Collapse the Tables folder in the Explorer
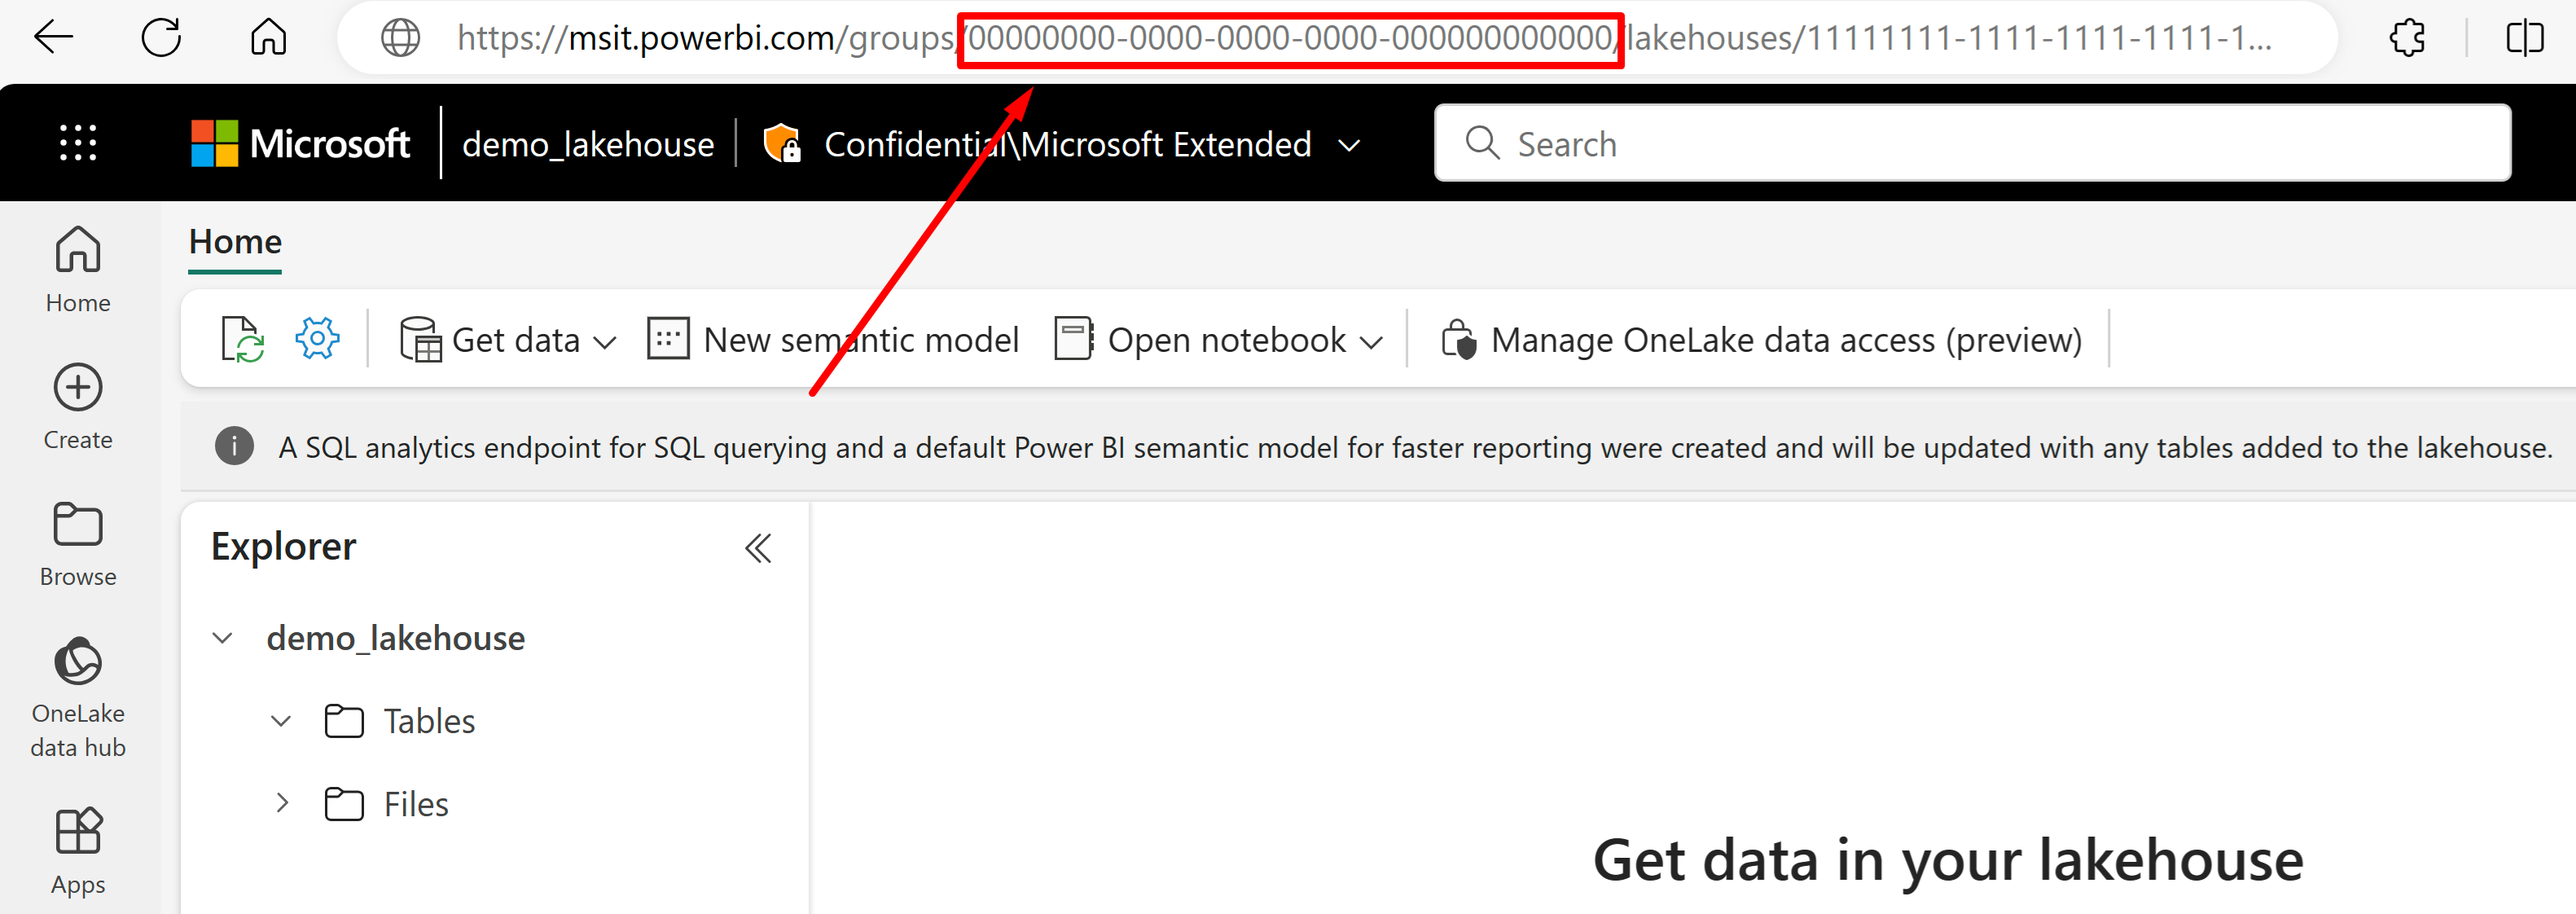 [281, 721]
